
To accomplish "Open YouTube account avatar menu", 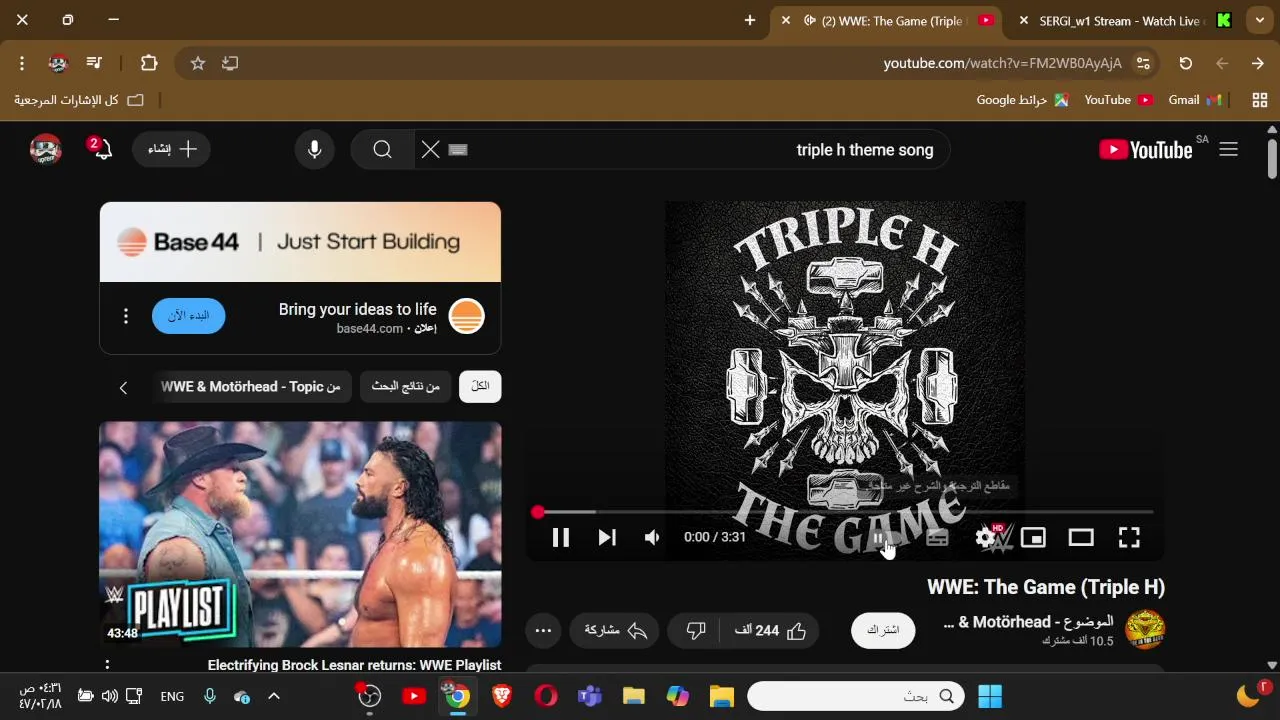I will (x=45, y=149).
